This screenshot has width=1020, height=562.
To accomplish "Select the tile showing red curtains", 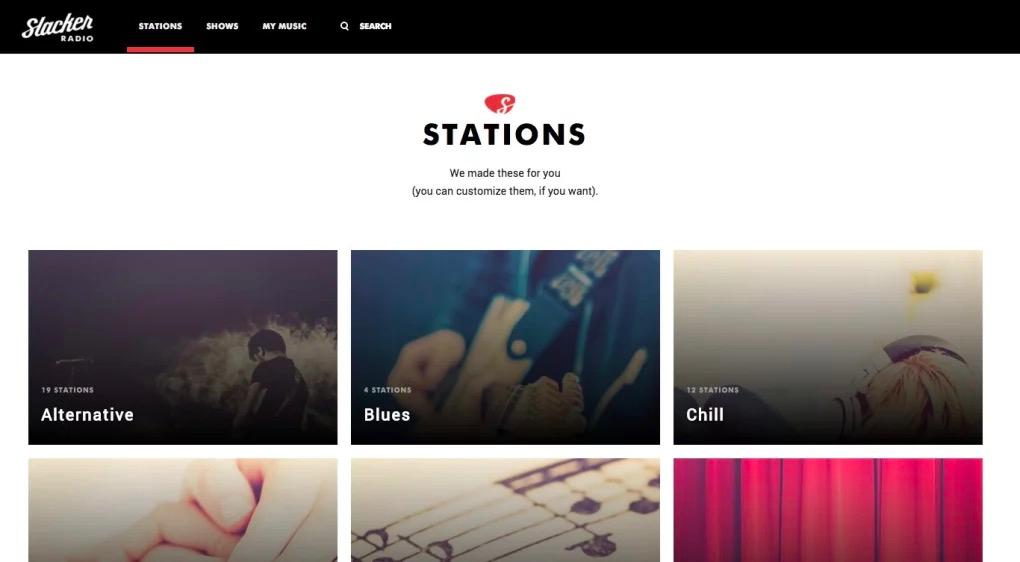I will [828, 511].
